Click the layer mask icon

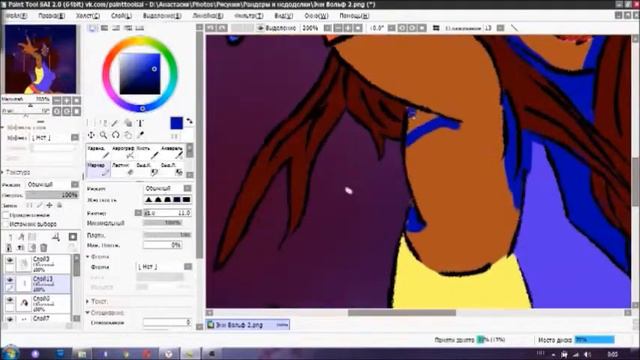(73, 237)
